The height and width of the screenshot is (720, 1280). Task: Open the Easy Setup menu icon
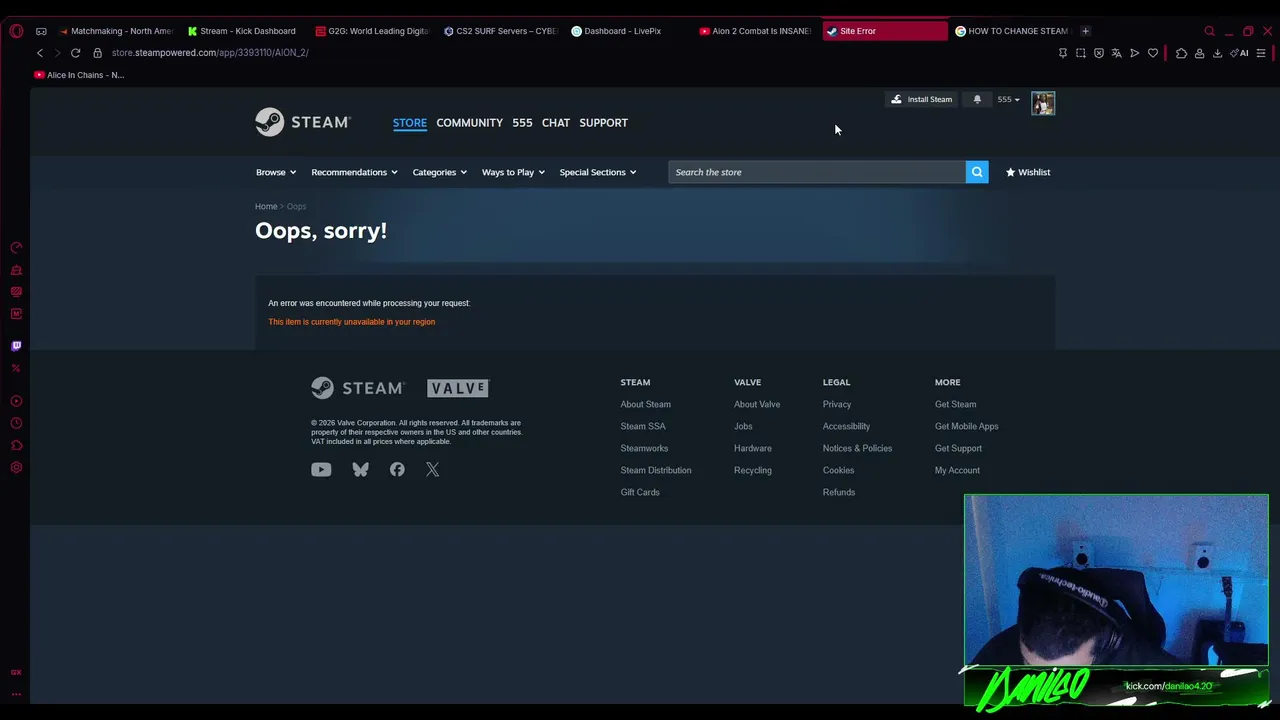pyautogui.click(x=1261, y=53)
